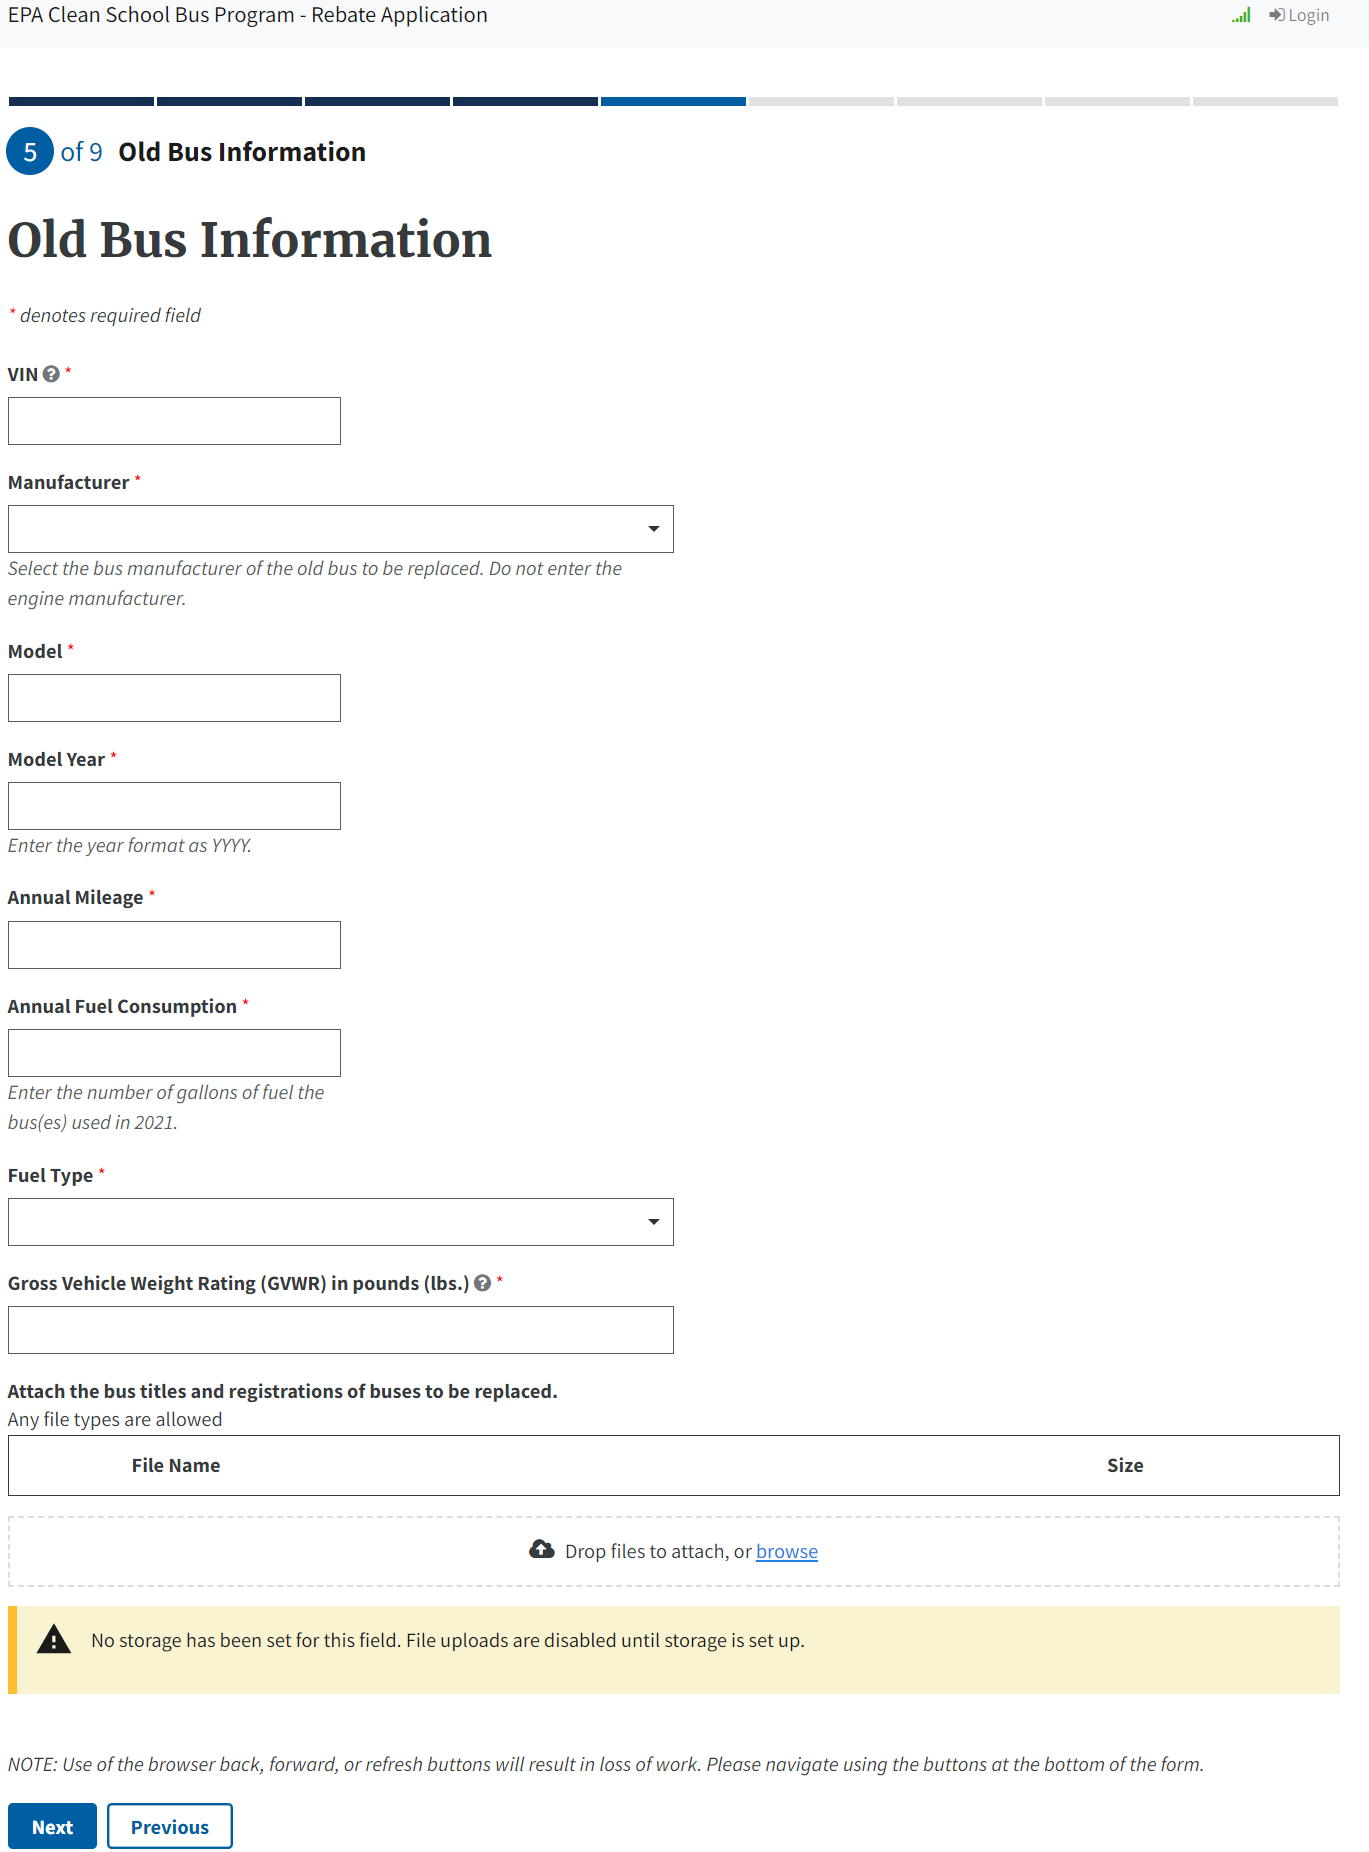
Task: Click the GVWR pounds input field
Action: tap(340, 1330)
